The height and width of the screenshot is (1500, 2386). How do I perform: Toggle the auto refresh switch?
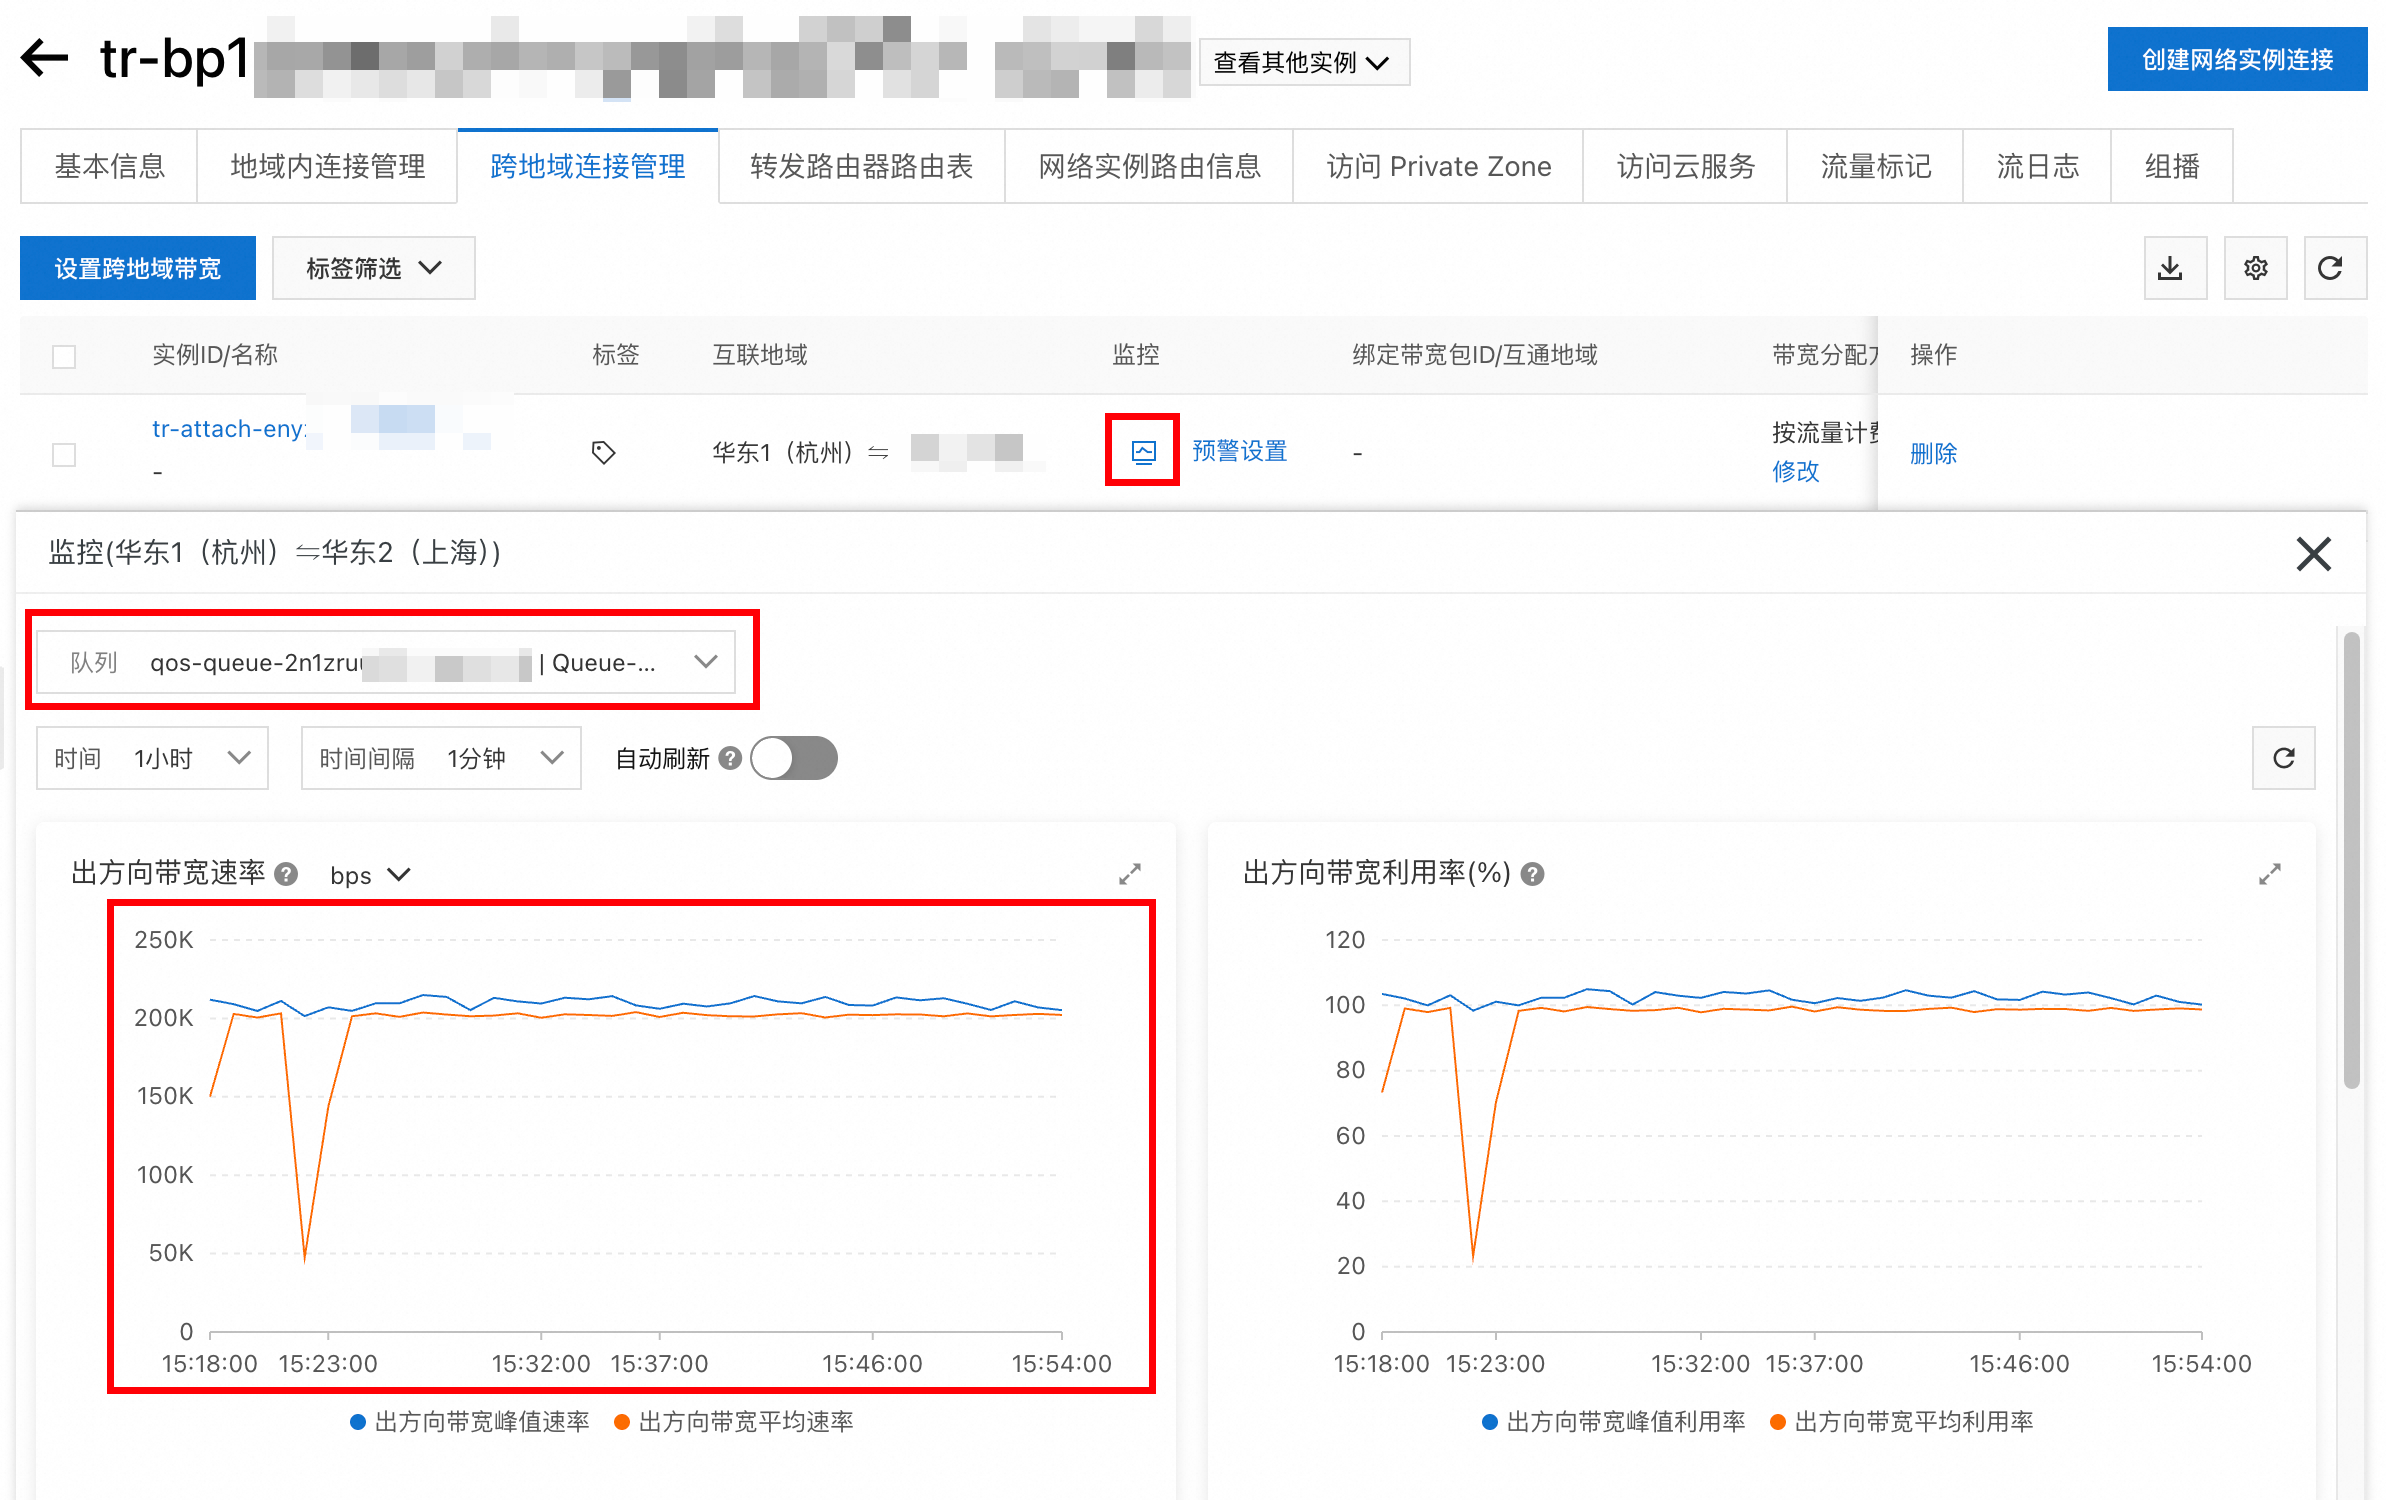tap(795, 758)
